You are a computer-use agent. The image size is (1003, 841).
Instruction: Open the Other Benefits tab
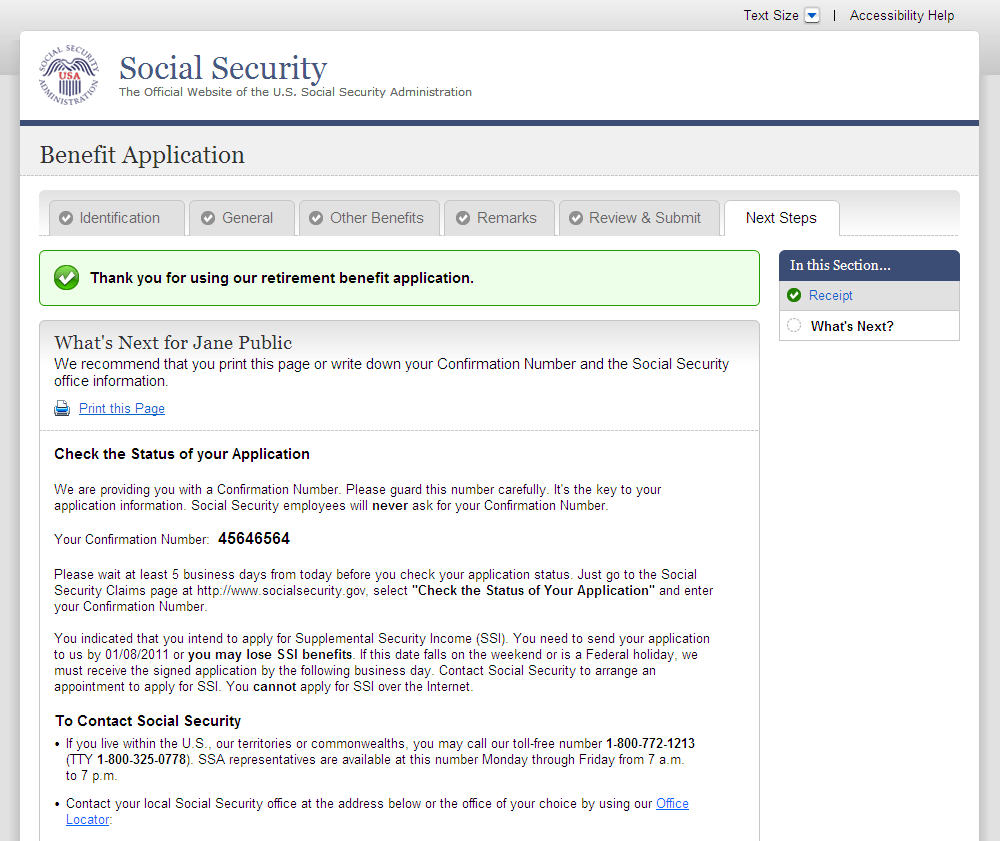tap(377, 218)
